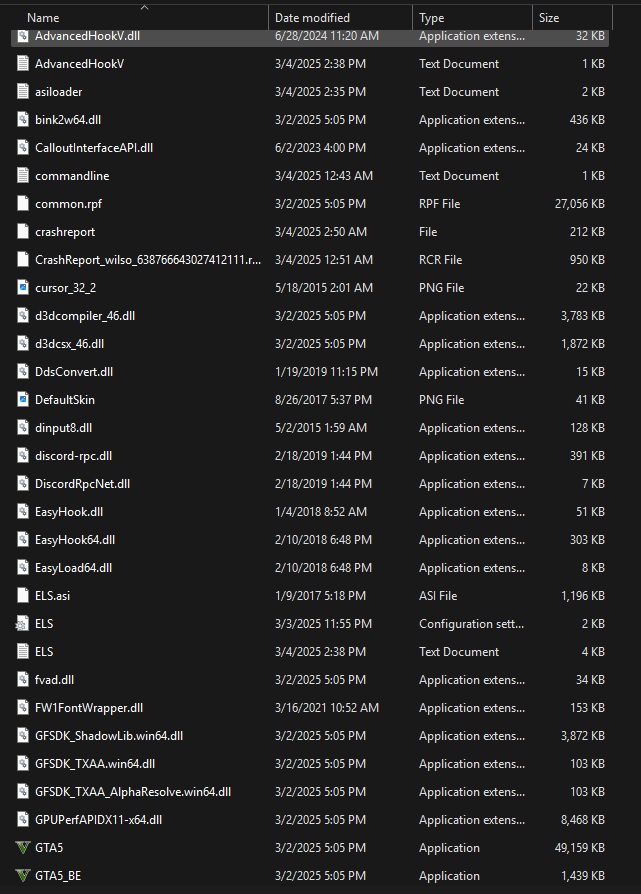
Task: Select the GFSDK_ShadowLib.win64.dll file name
Action: click(109, 735)
